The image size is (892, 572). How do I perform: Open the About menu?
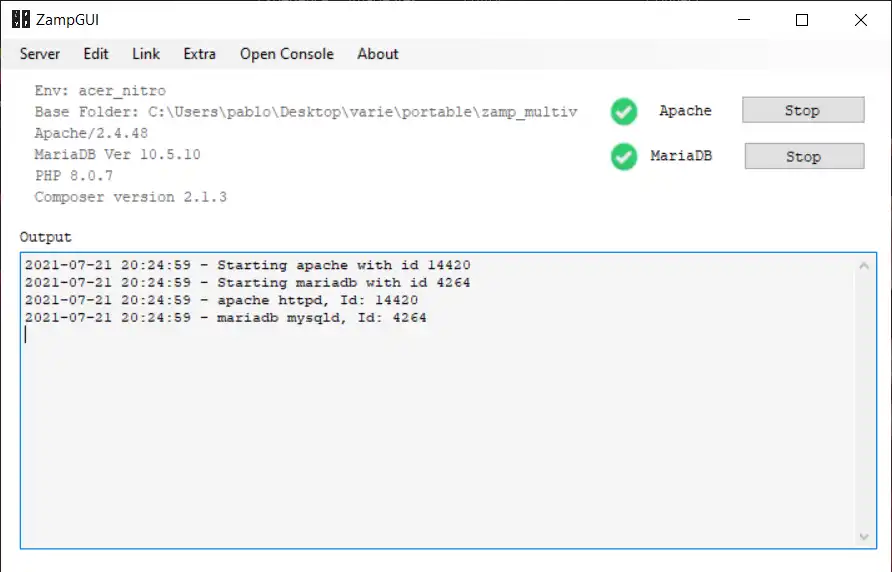[x=378, y=54]
